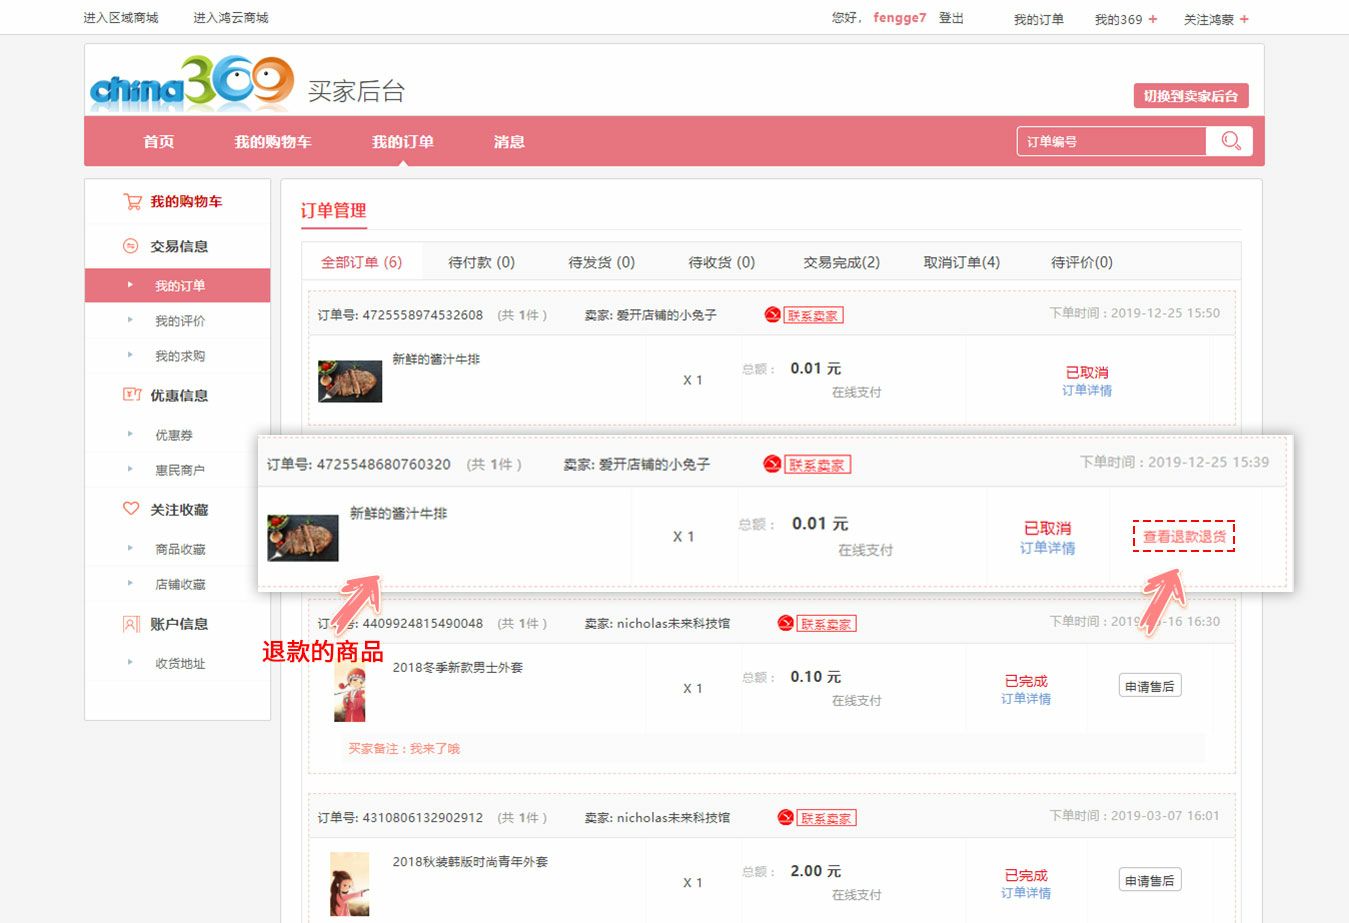Switch to the 待付款 (0) tab
1349x923 pixels.
tap(481, 262)
